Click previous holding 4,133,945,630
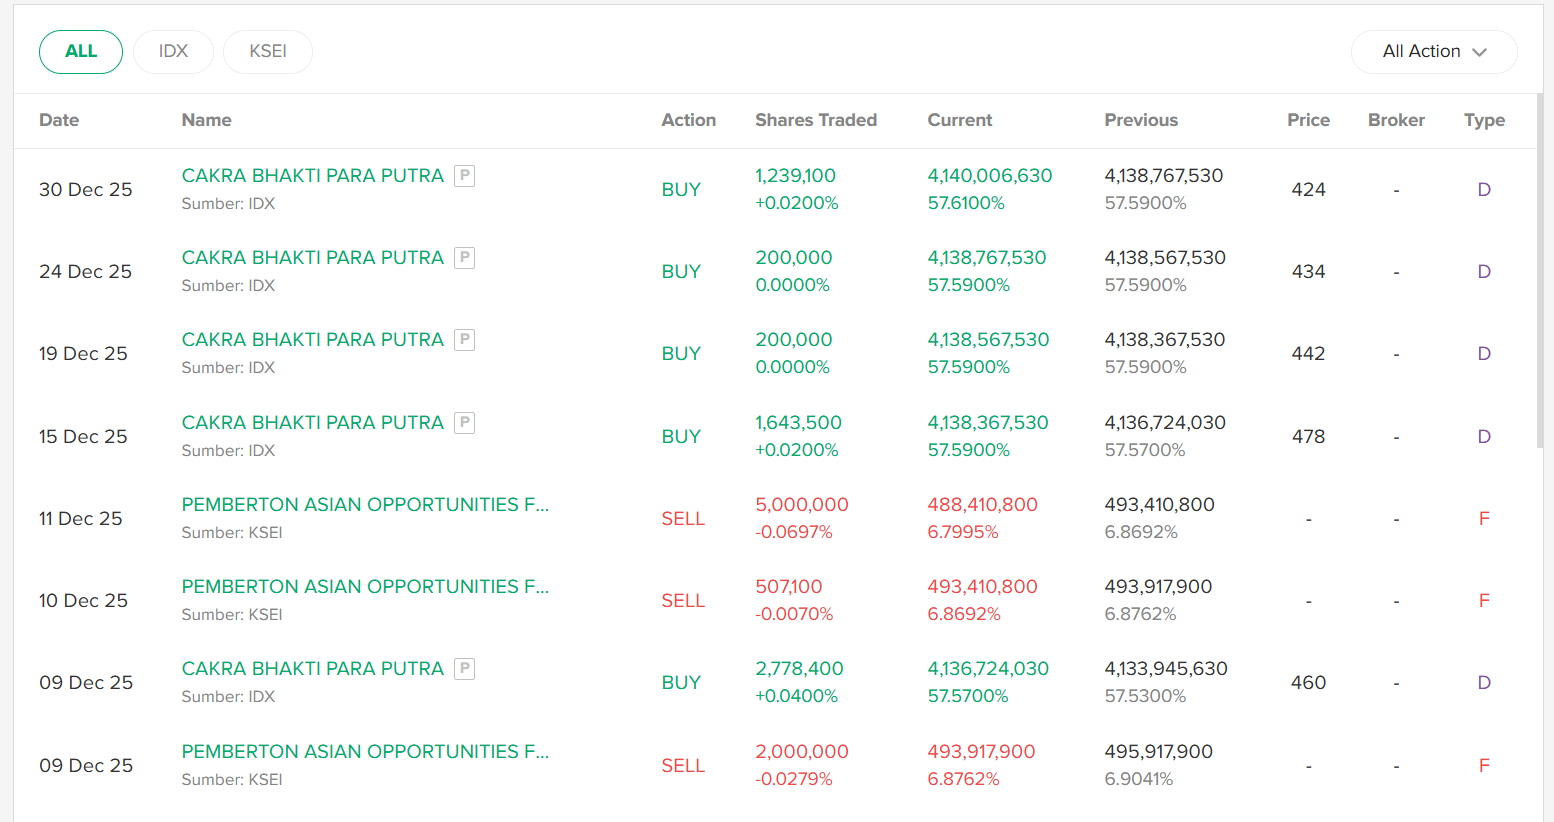The width and height of the screenshot is (1554, 822). pyautogui.click(x=1166, y=669)
